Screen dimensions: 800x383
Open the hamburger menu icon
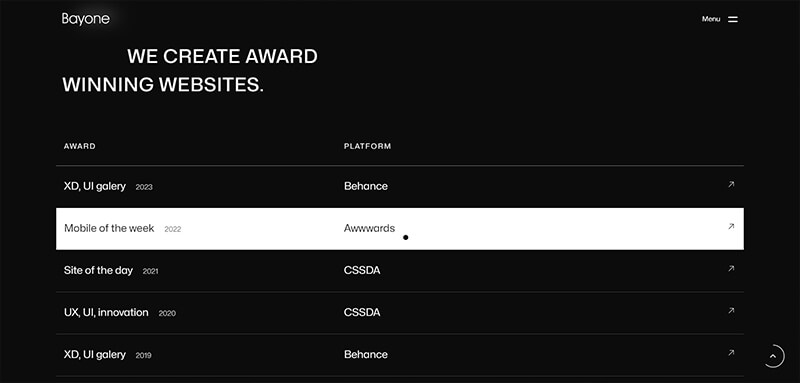coord(733,19)
